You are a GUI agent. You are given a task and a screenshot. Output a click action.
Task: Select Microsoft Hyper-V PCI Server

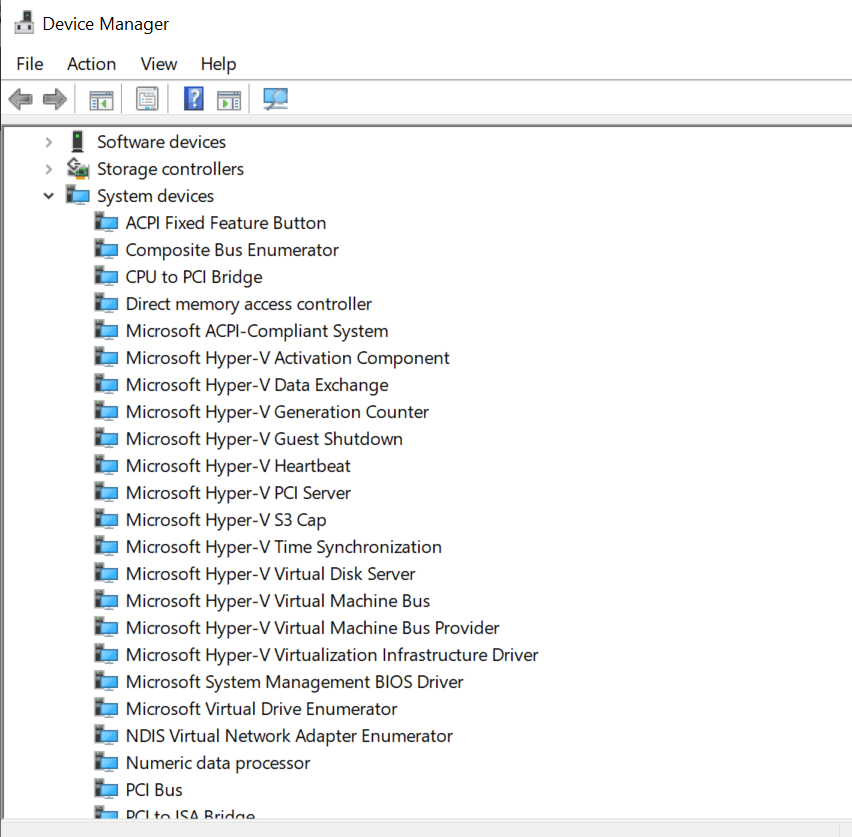click(238, 493)
